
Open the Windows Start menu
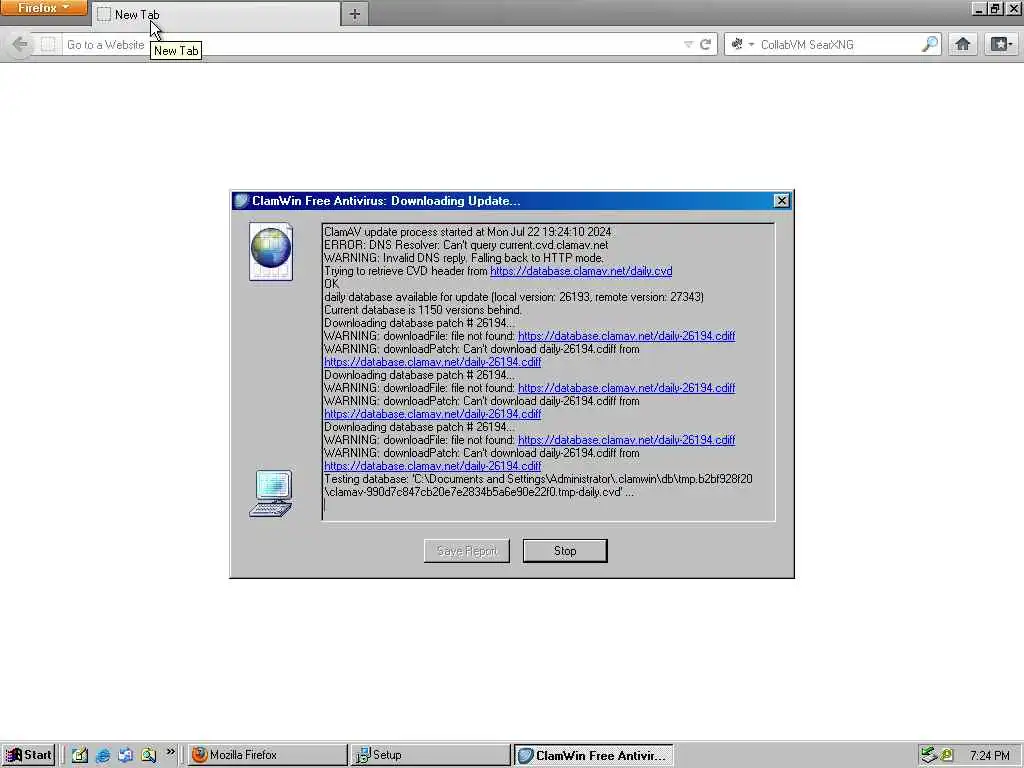[28, 755]
